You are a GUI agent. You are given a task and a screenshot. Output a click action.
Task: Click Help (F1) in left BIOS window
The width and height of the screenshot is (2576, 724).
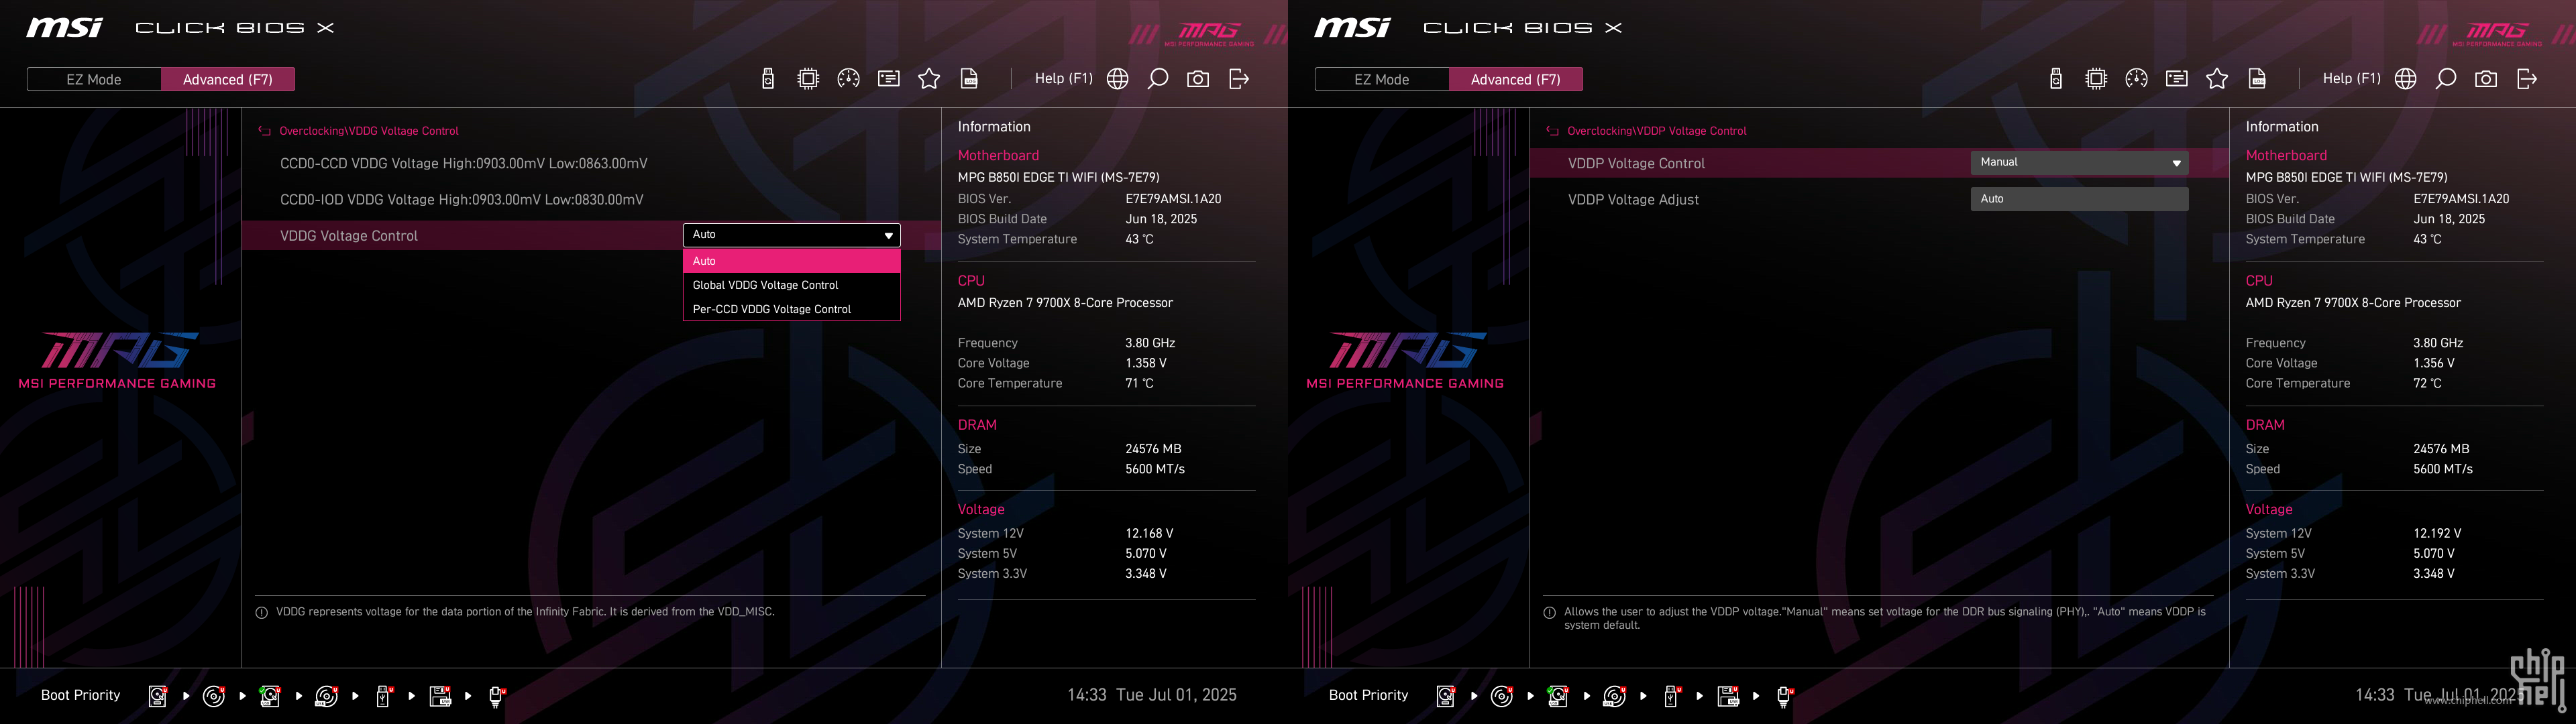pos(1064,78)
